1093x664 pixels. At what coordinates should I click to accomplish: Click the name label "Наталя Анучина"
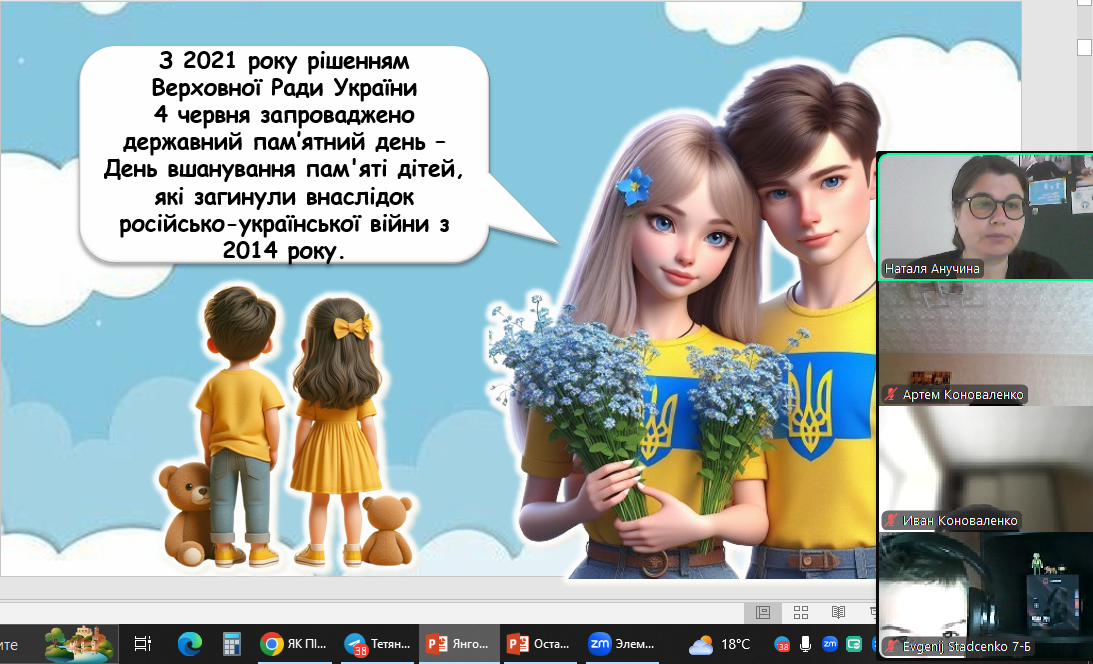932,269
